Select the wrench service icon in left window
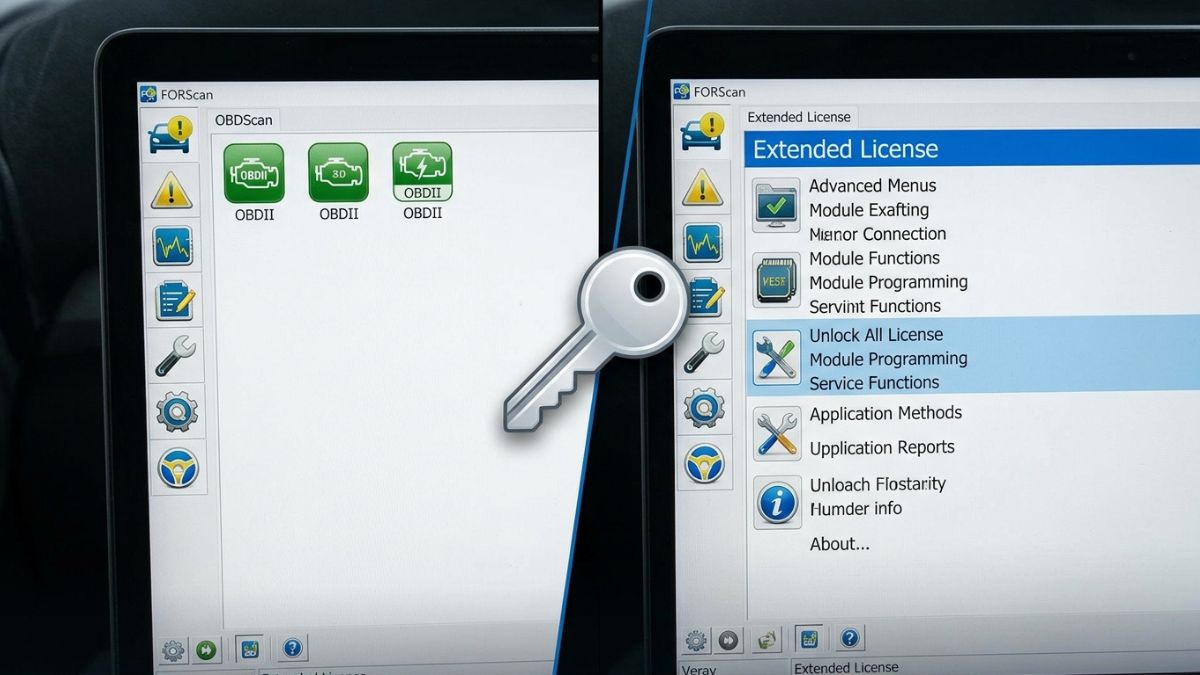Viewport: 1200px width, 675px height. [176, 355]
